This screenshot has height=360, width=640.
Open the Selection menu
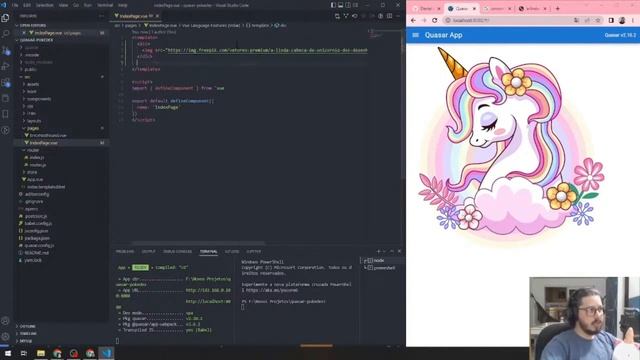[45, 5]
